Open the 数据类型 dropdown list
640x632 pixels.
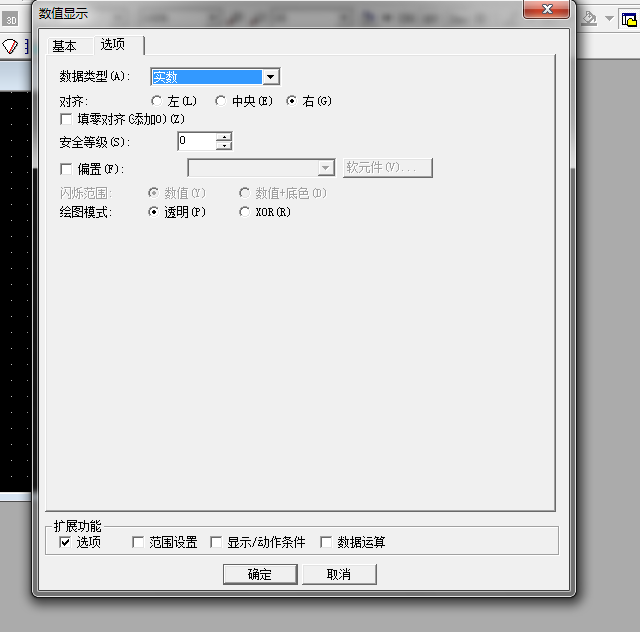pyautogui.click(x=270, y=77)
